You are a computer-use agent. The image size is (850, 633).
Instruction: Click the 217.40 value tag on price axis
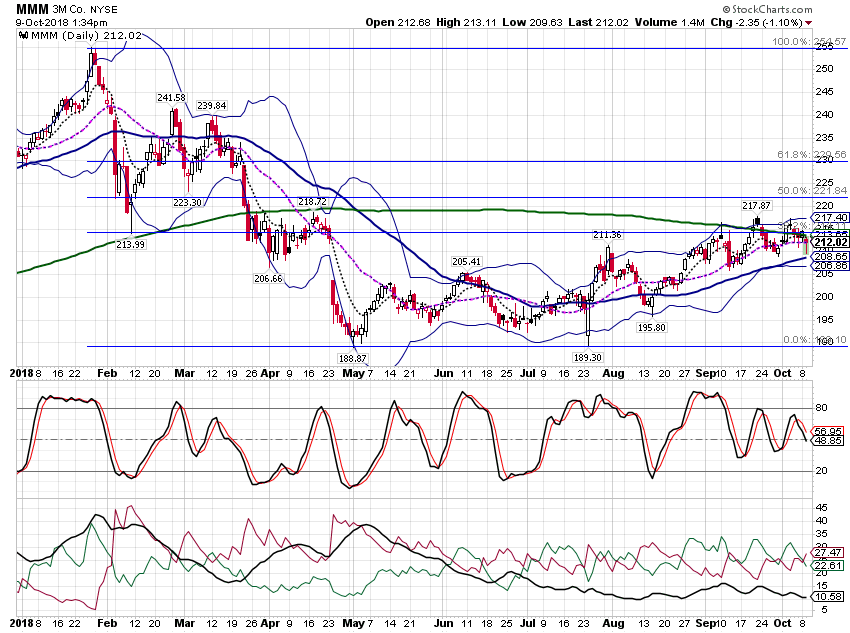click(x=830, y=218)
